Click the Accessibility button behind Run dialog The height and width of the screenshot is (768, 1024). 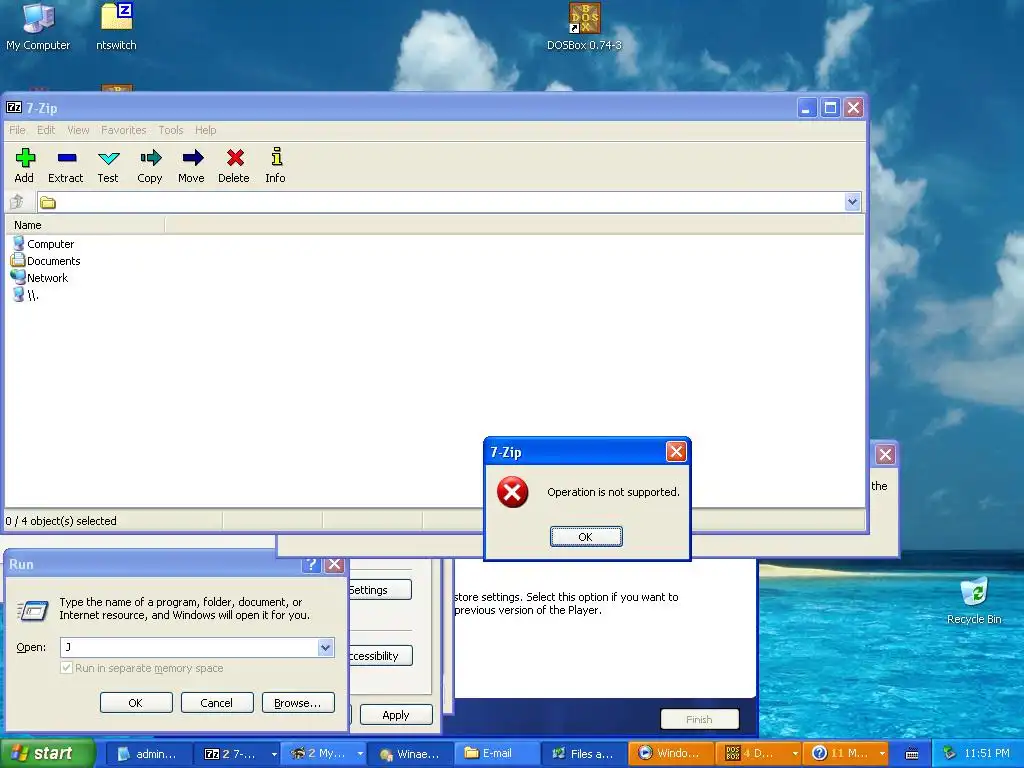coord(381,656)
